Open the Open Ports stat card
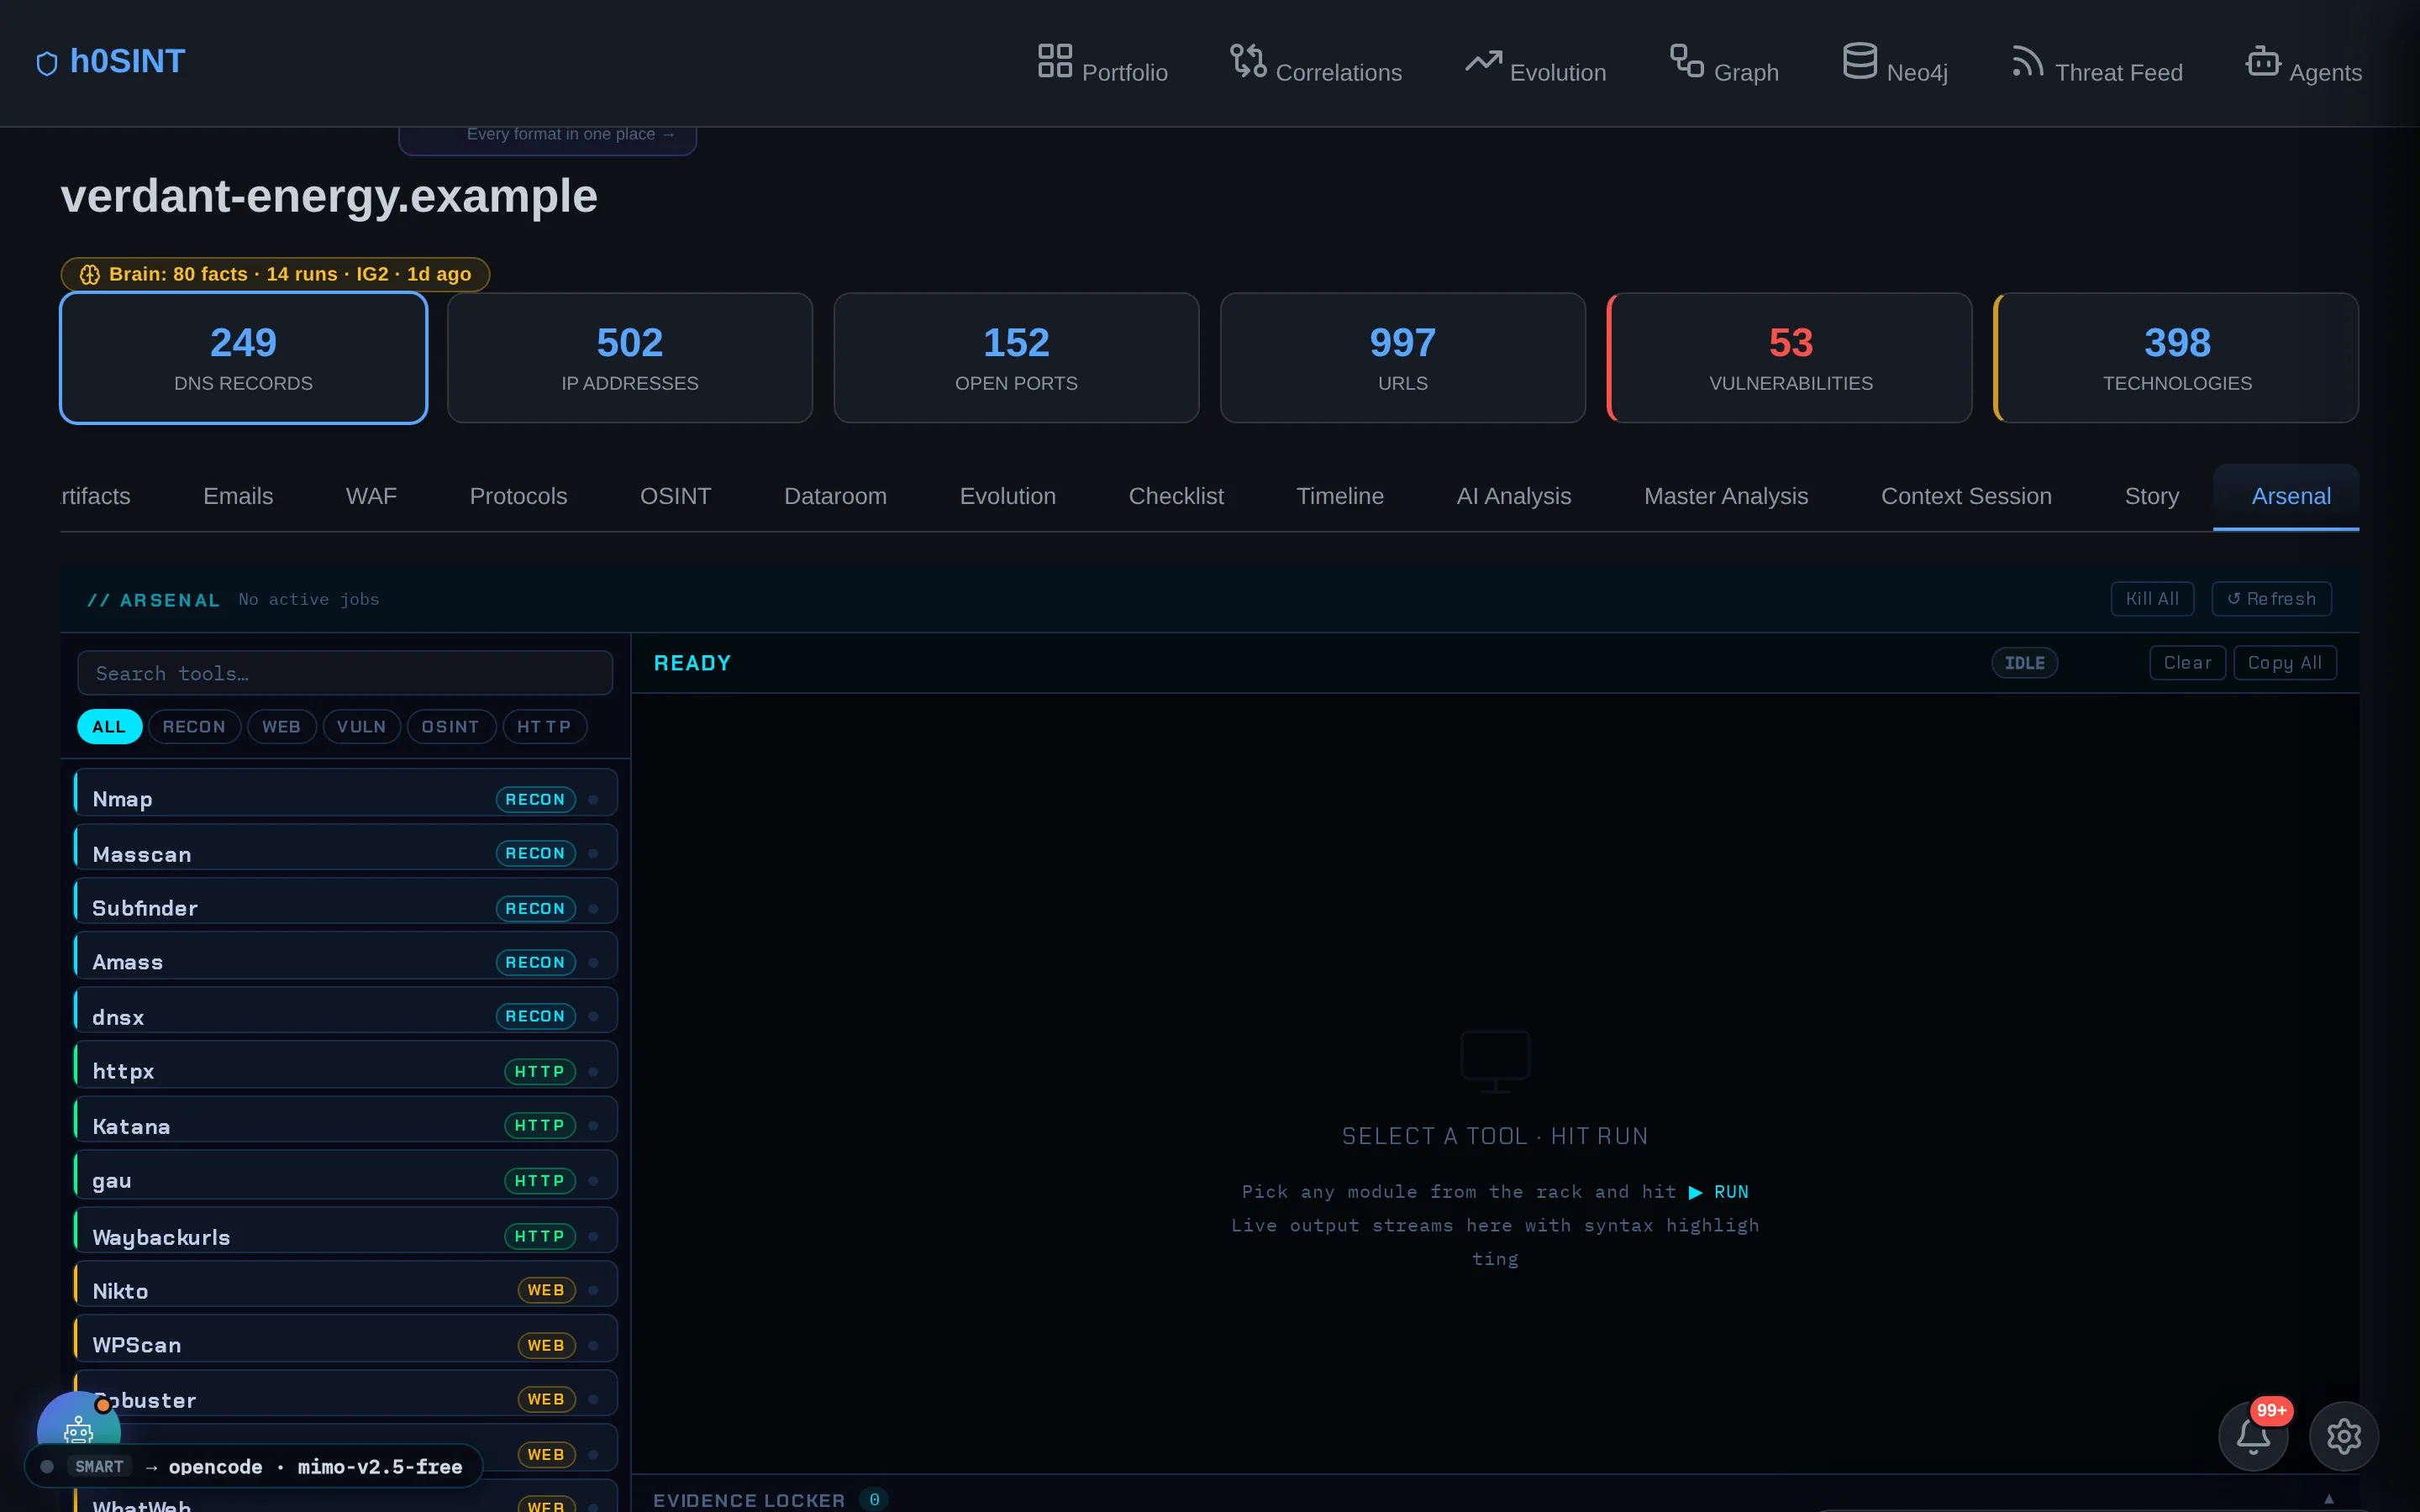The width and height of the screenshot is (2420, 1512). click(1016, 358)
